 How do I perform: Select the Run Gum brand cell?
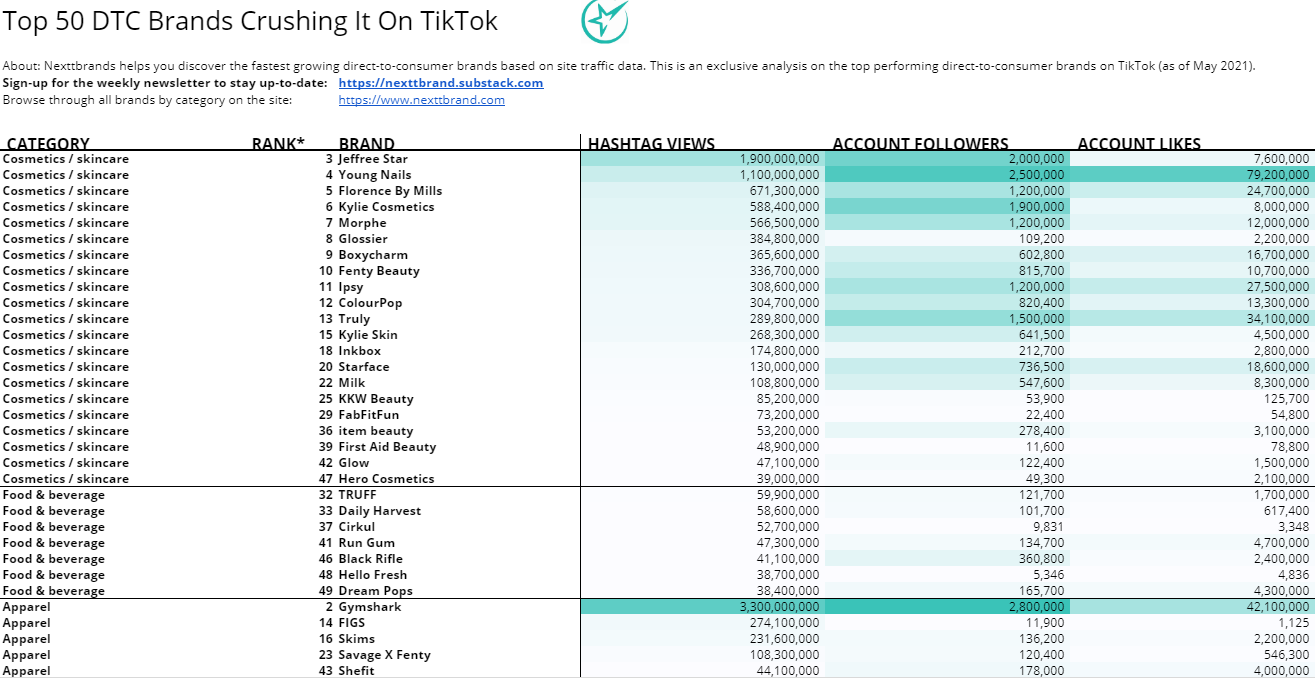pyautogui.click(x=366, y=543)
